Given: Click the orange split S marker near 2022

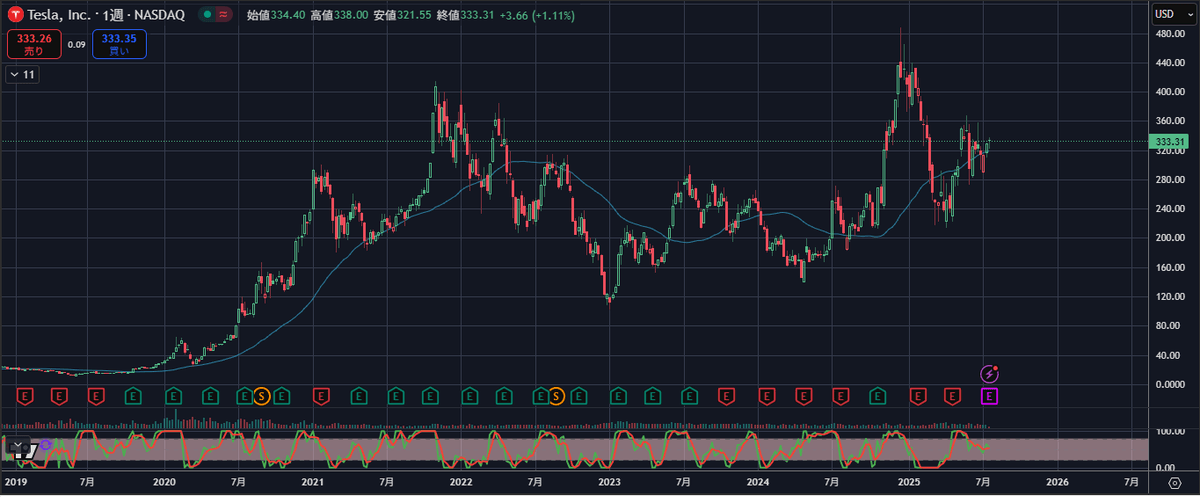Looking at the screenshot, I should coord(556,397).
